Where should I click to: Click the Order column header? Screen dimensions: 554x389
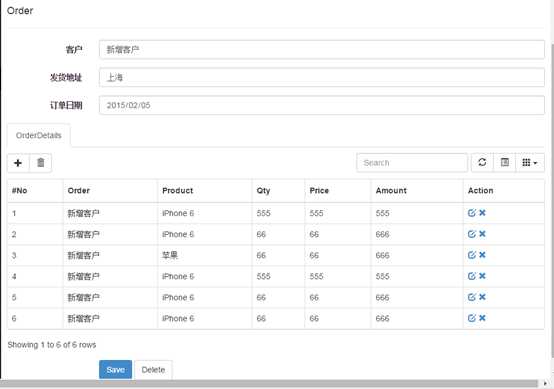click(x=110, y=191)
